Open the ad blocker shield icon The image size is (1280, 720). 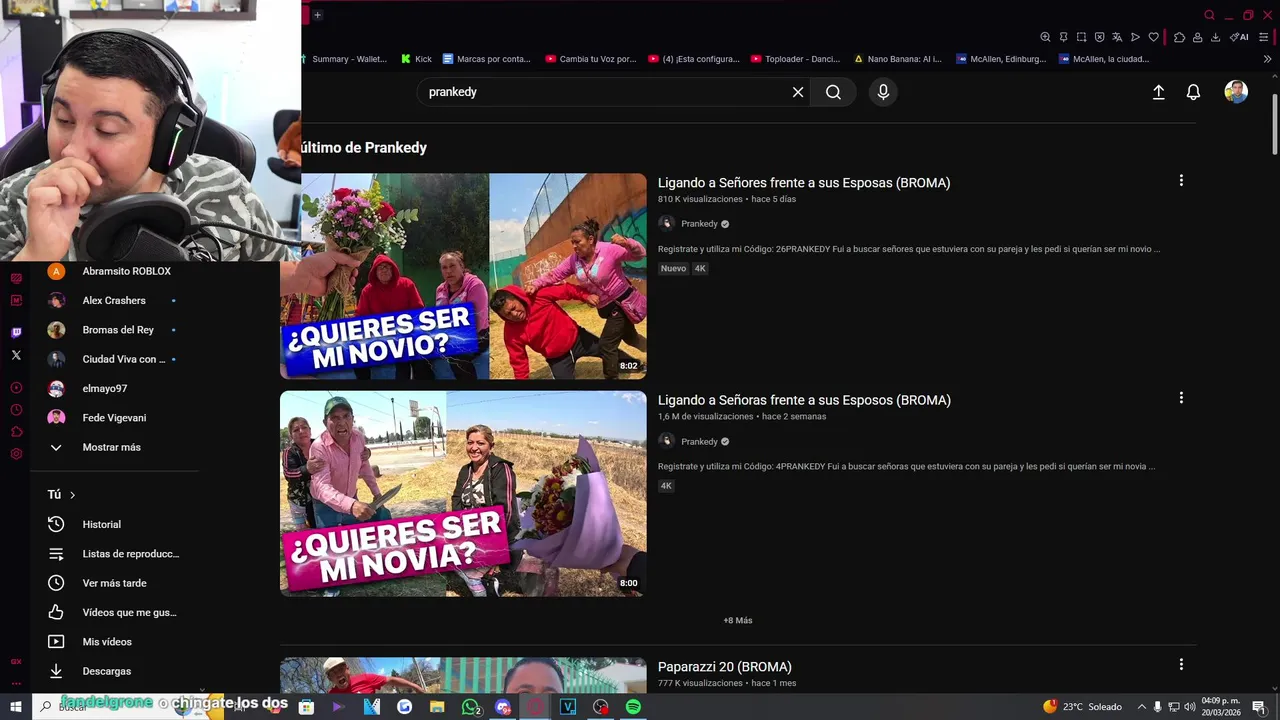(1099, 37)
